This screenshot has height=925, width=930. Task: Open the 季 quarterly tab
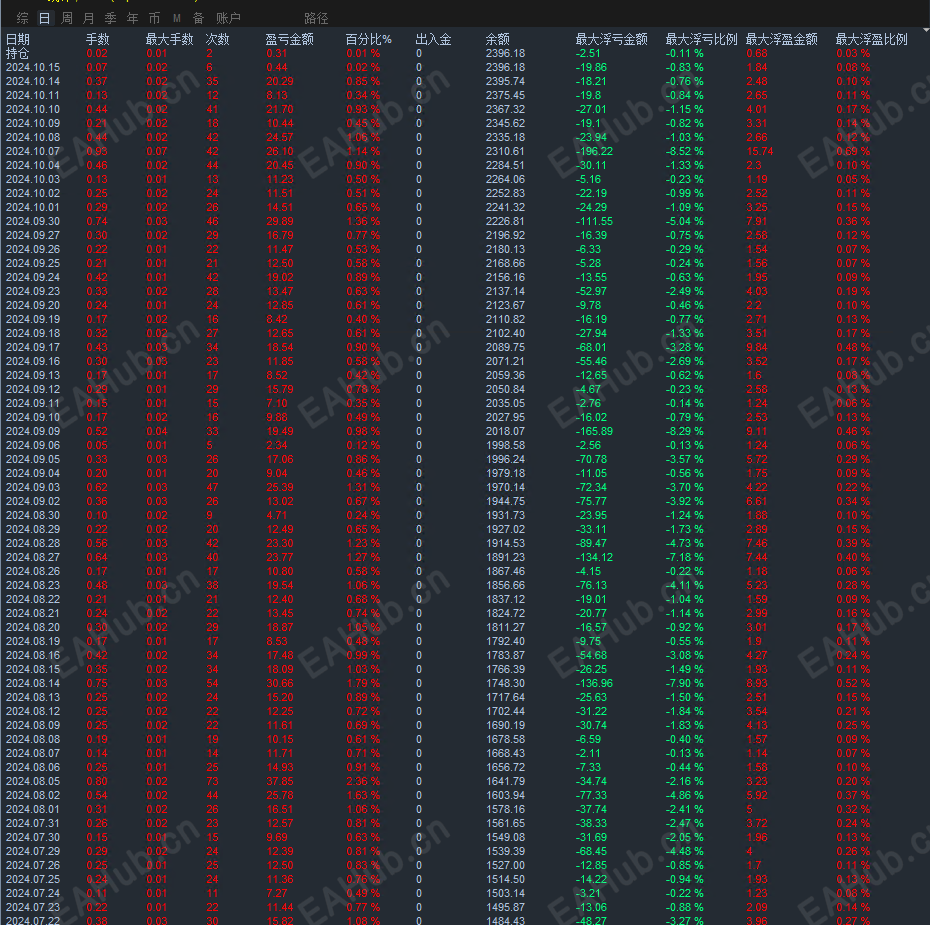click(110, 18)
